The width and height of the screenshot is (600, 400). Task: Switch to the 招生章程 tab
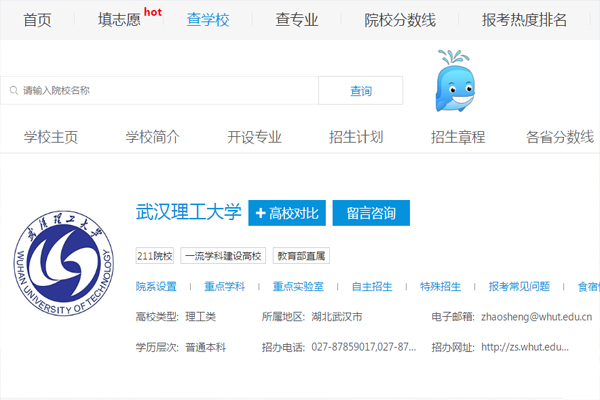458,137
